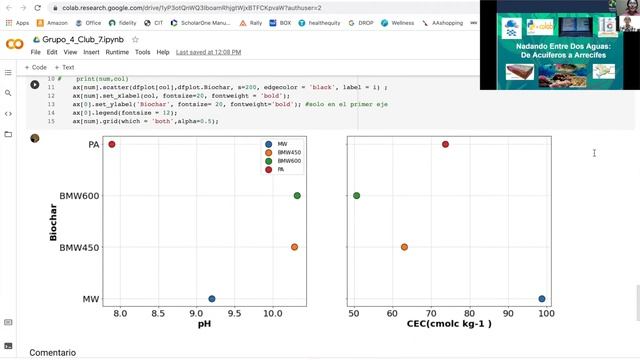640x360 pixels.
Task: Open the DROP bookmark
Action: pyautogui.click(x=361, y=23)
